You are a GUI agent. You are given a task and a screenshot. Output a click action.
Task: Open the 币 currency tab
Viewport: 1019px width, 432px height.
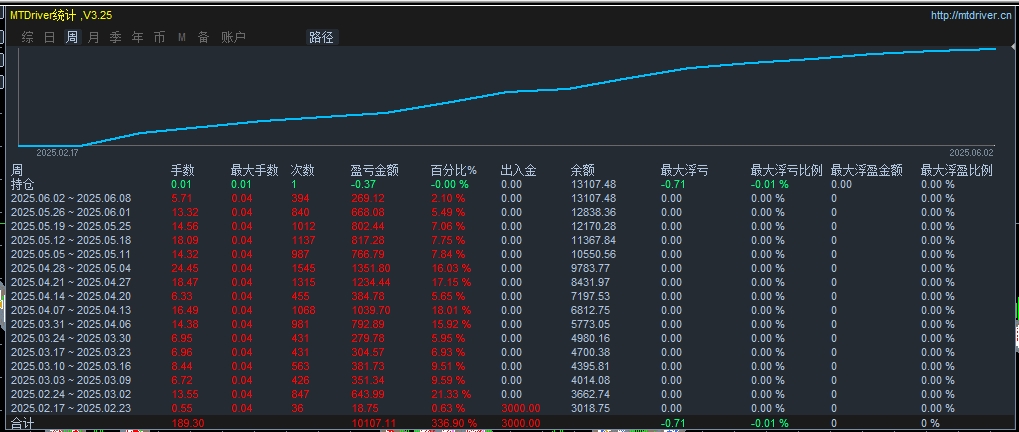(x=160, y=37)
